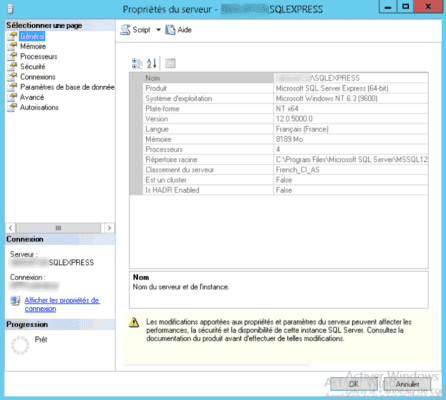Image resolution: width=446 pixels, height=400 pixels.
Task: Sort properties alphabetically
Action: tap(152, 63)
